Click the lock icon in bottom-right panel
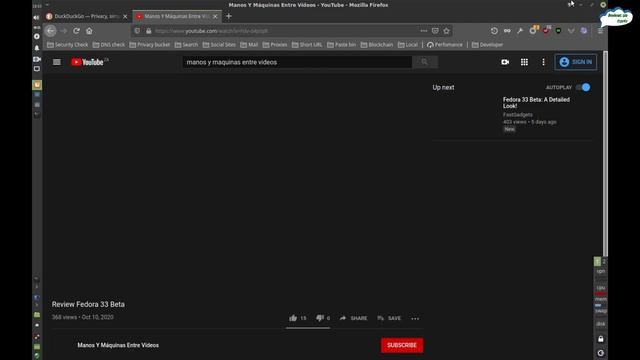Image resolution: width=640 pixels, height=360 pixels. tap(600, 339)
